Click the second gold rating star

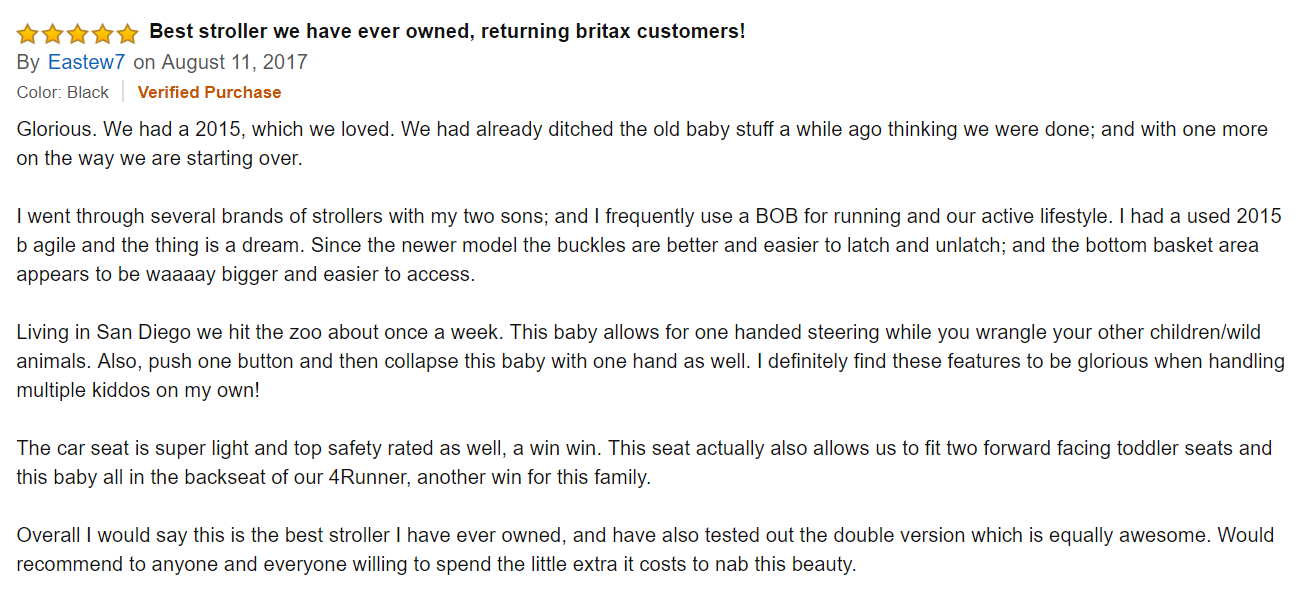52,34
